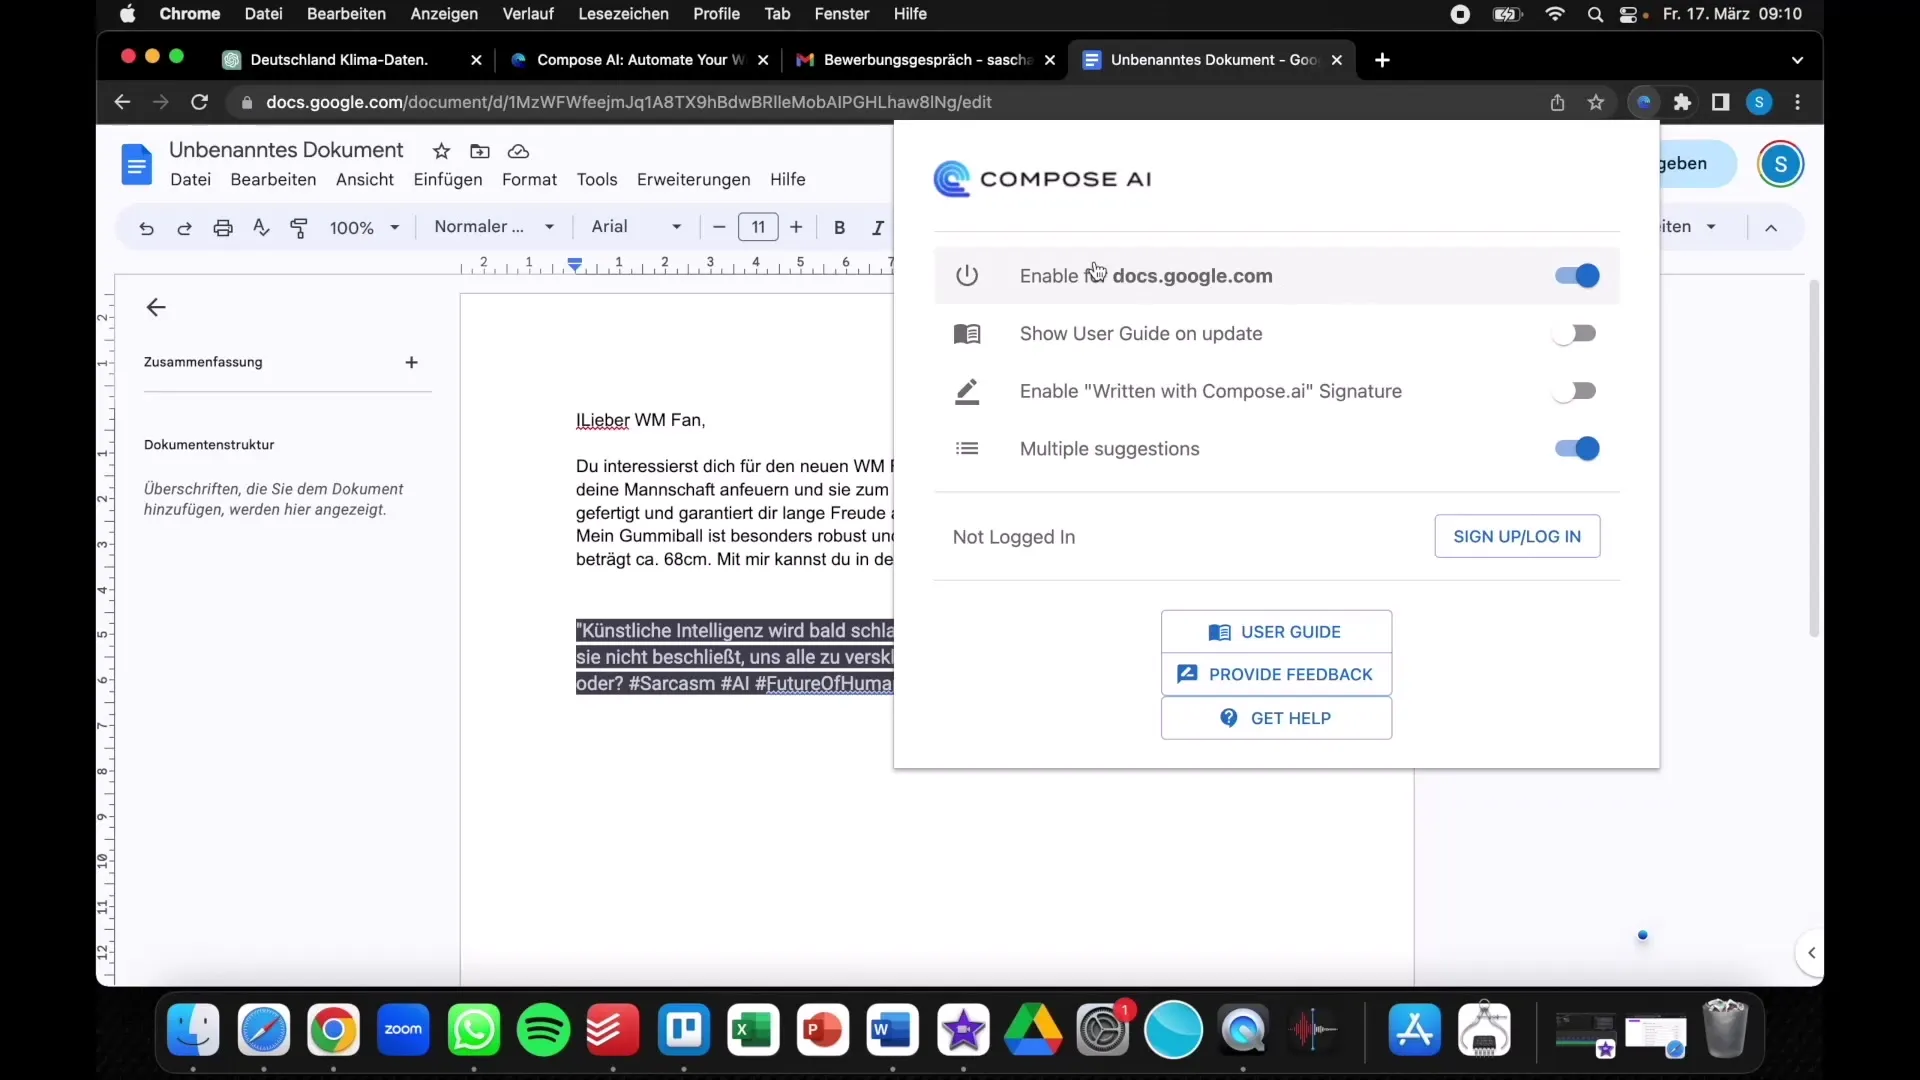Click the undo arrow icon

tap(146, 227)
